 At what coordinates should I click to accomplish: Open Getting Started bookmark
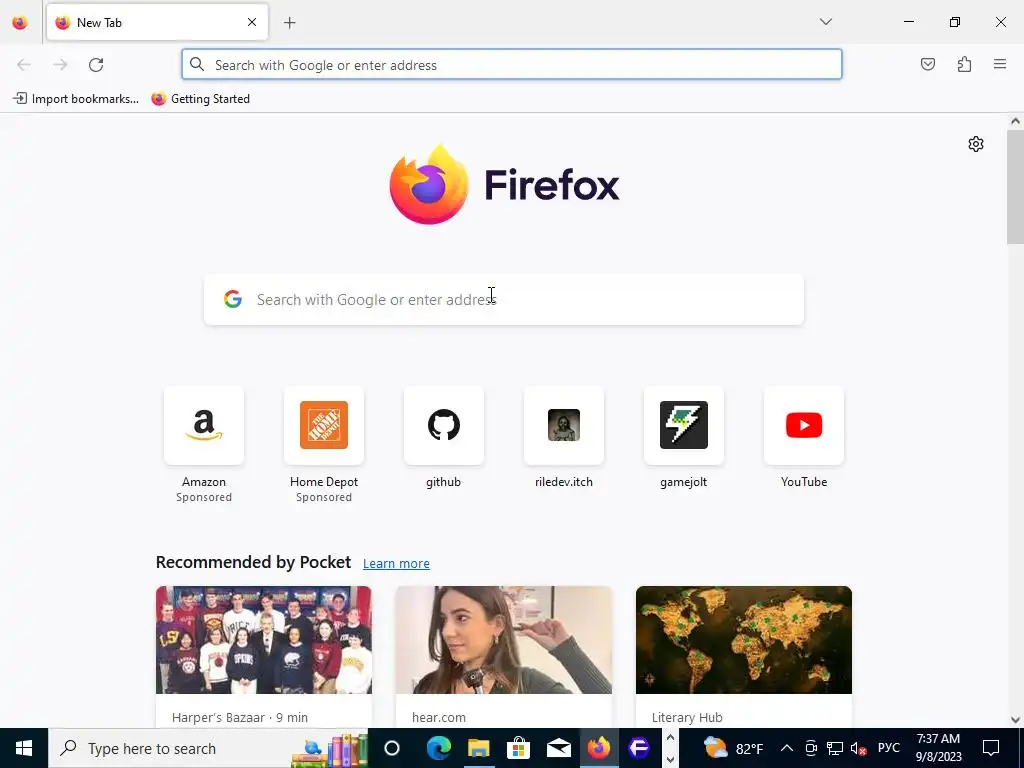(x=200, y=99)
